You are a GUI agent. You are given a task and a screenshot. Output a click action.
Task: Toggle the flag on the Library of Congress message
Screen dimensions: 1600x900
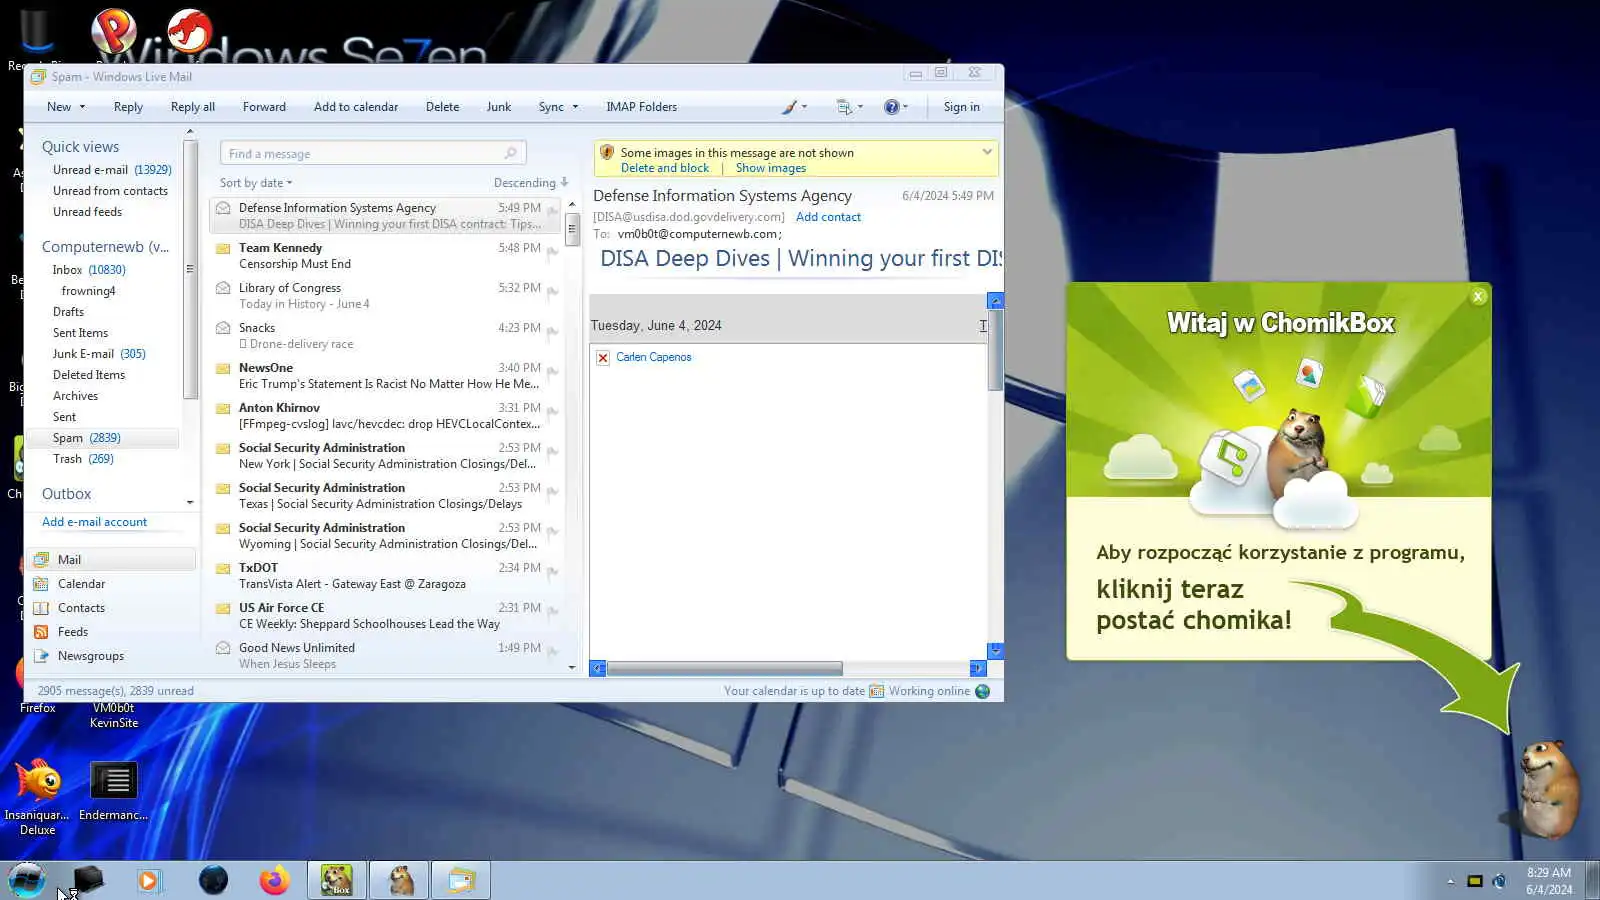(x=552, y=292)
